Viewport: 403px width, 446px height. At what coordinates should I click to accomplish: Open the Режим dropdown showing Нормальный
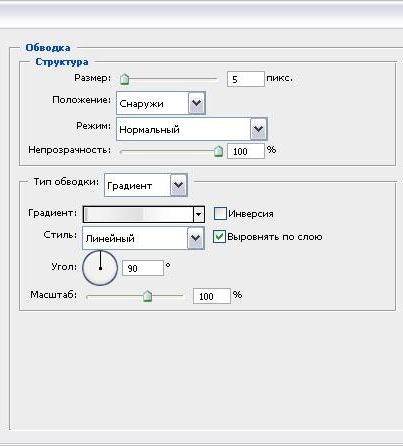tap(192, 129)
